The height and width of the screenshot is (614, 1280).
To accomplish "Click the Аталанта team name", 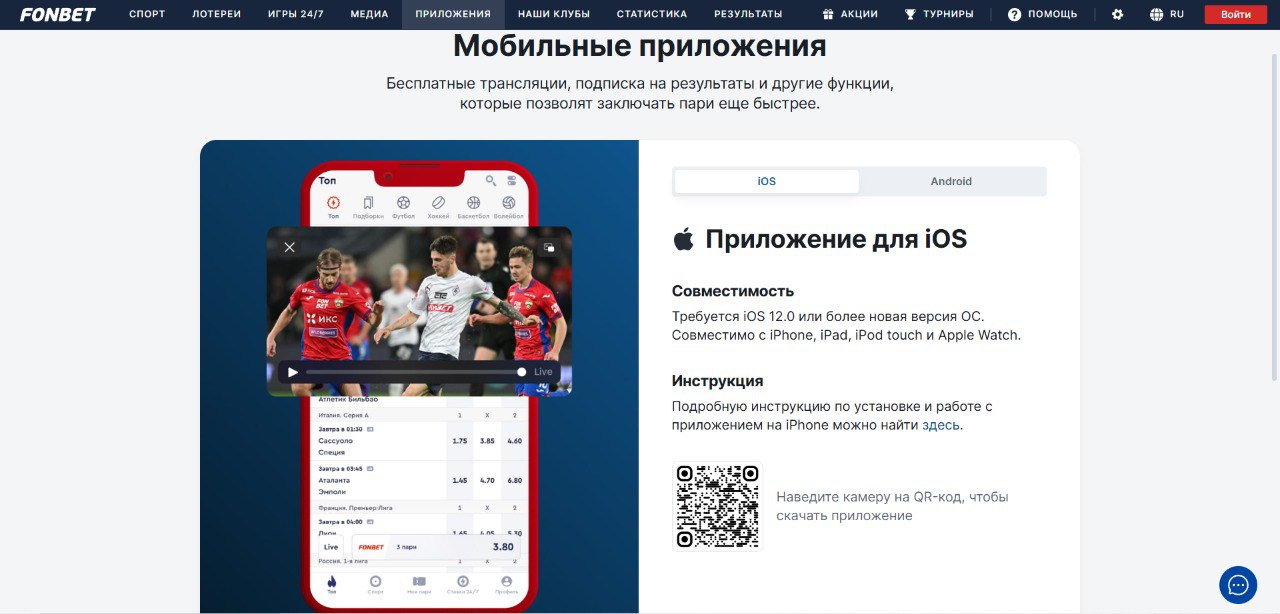I will tap(332, 481).
